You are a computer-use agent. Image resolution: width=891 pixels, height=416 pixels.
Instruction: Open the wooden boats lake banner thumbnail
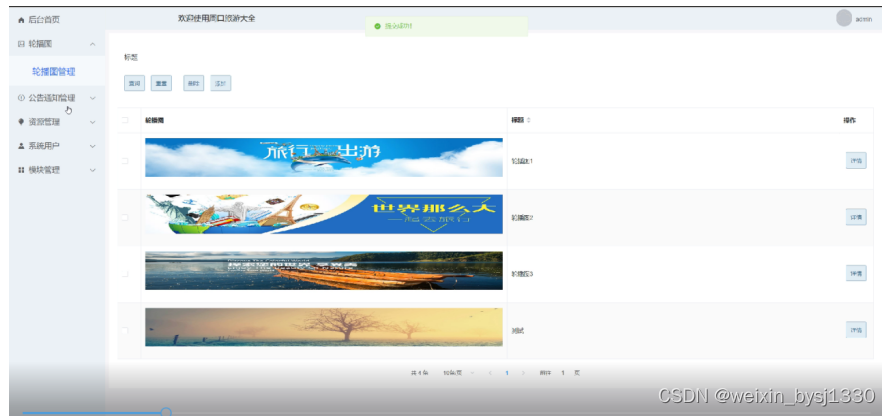(x=324, y=271)
